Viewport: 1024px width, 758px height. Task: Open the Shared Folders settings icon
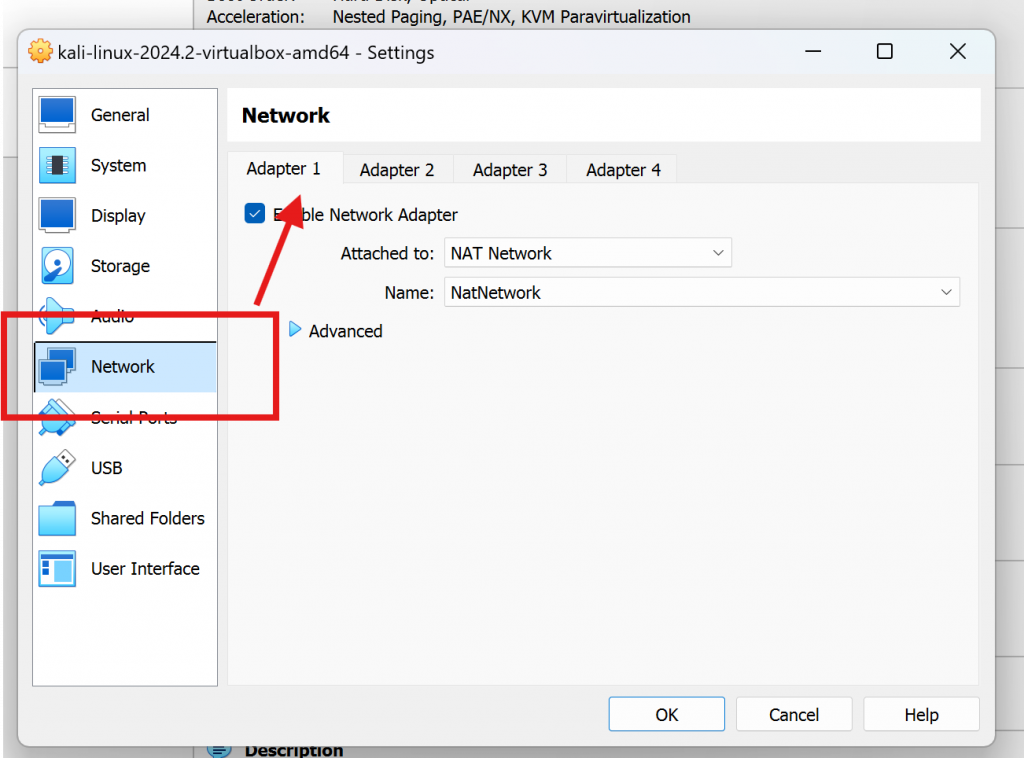(x=57, y=518)
